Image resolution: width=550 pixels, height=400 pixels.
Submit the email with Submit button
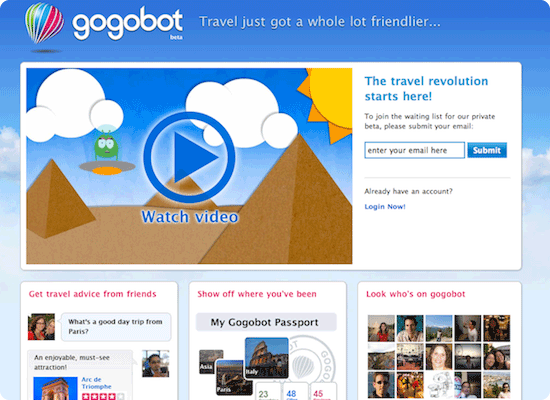click(x=487, y=150)
